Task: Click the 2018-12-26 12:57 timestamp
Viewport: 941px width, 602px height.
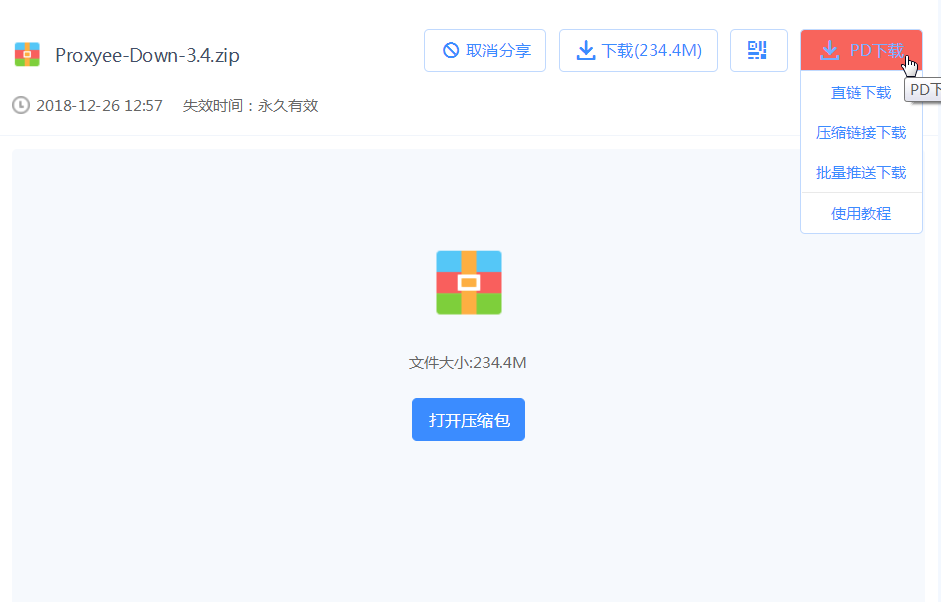Action: coord(99,105)
